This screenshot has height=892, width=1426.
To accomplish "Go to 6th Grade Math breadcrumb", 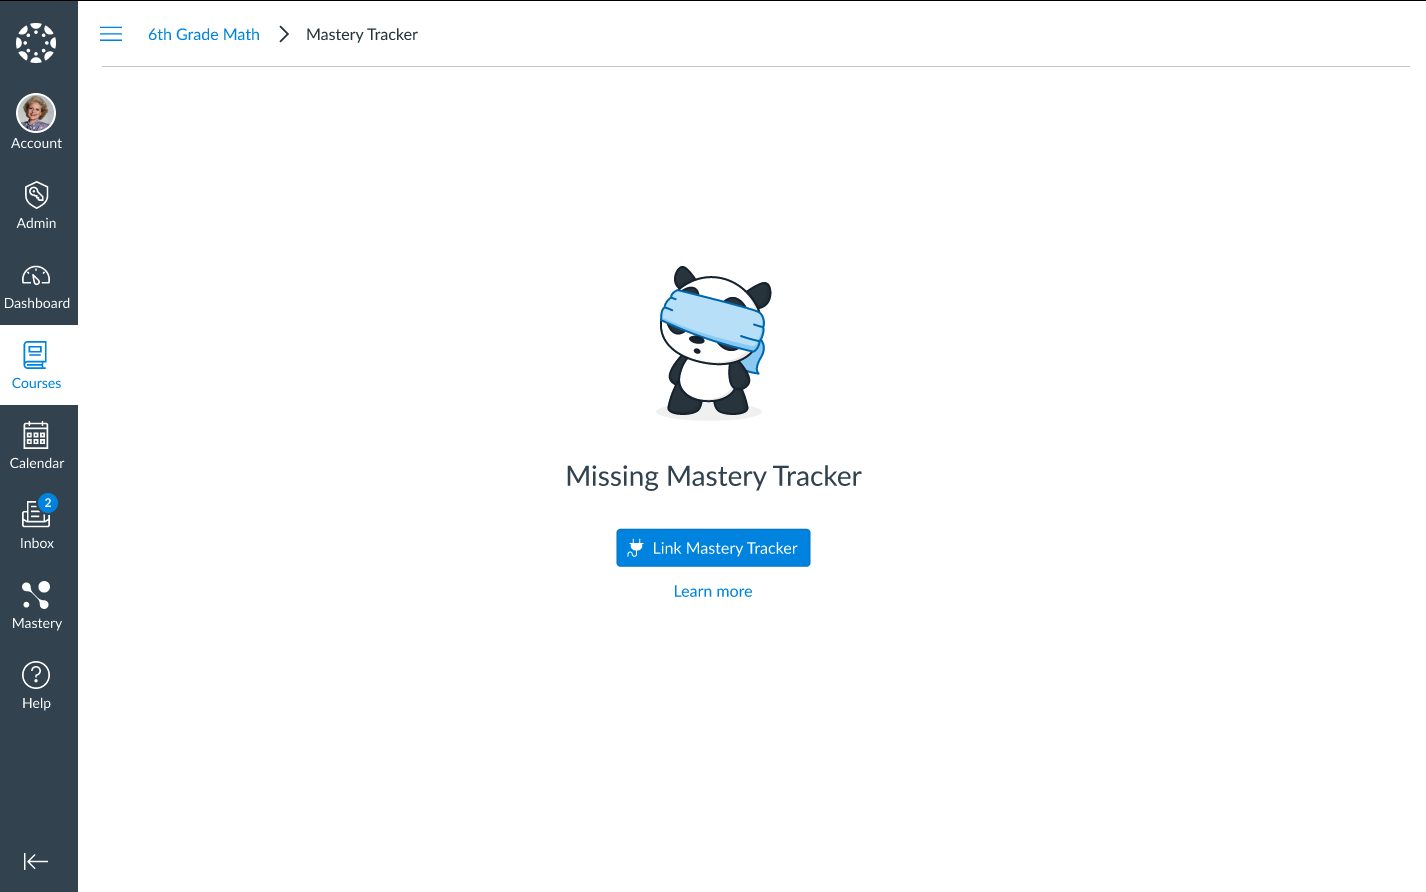I will tap(204, 34).
